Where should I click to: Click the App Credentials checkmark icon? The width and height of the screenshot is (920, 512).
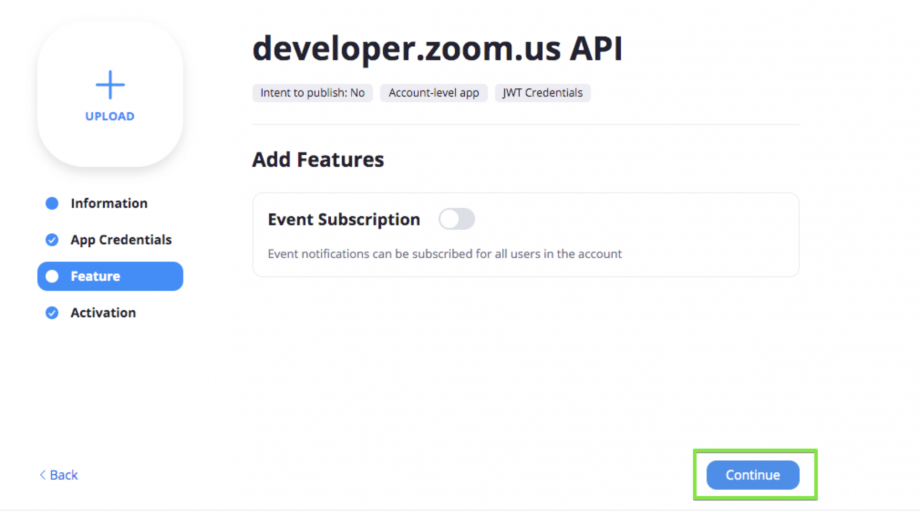[52, 240]
